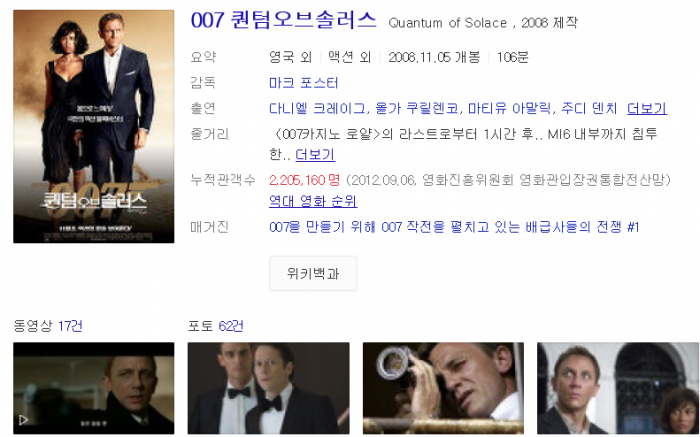This screenshot has height=437, width=700.
Task: Open the 매거진 article about 007 배급사
Action: tap(454, 227)
